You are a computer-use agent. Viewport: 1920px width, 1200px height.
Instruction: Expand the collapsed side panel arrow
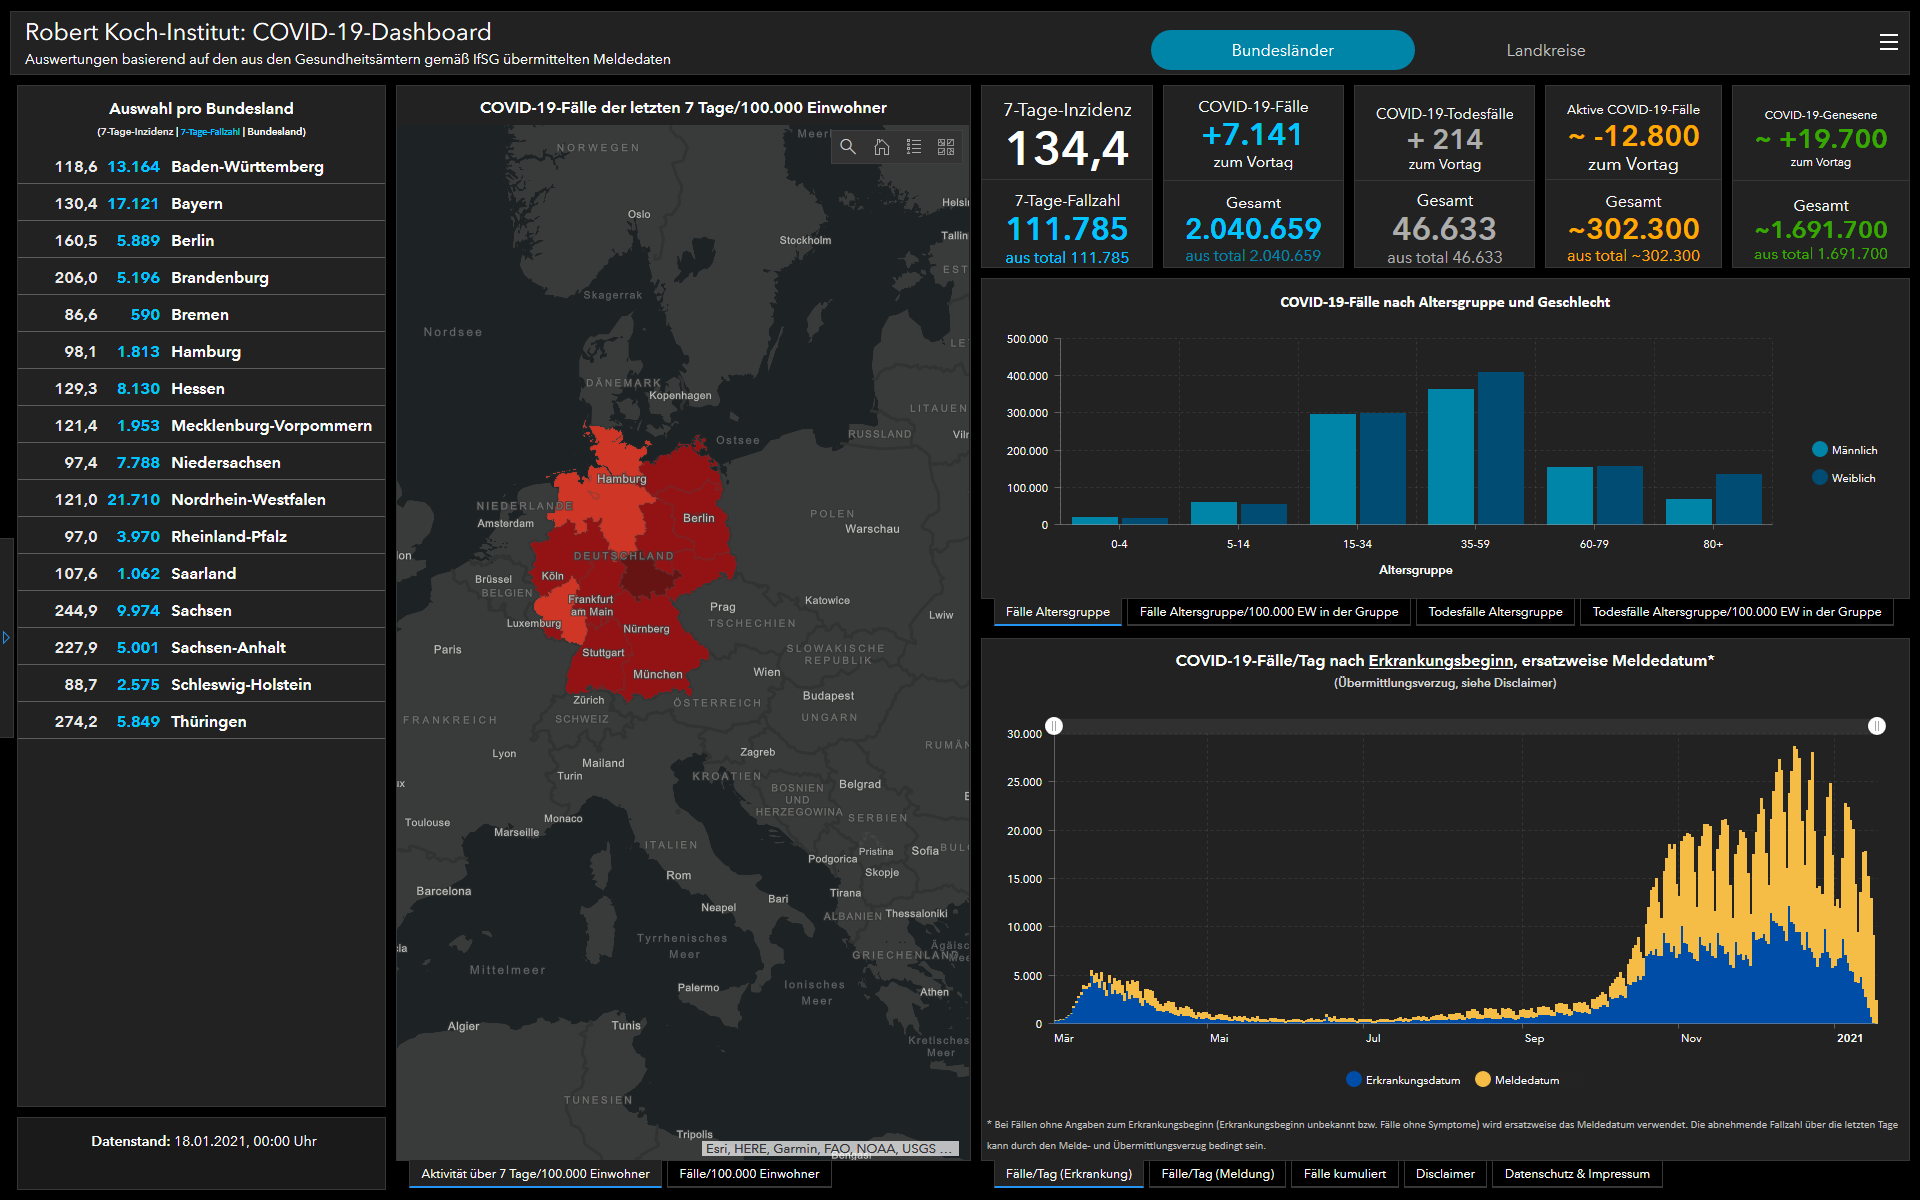pyautogui.click(x=6, y=637)
